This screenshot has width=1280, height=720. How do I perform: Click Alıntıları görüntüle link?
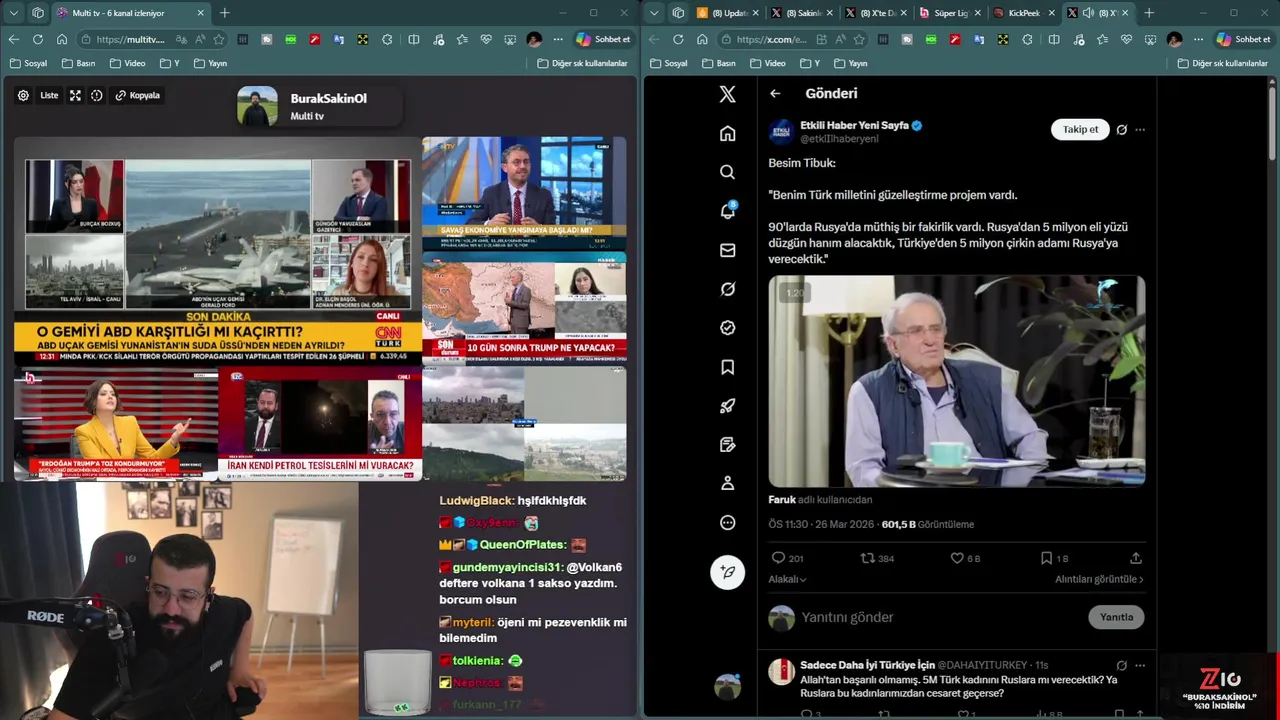1099,579
